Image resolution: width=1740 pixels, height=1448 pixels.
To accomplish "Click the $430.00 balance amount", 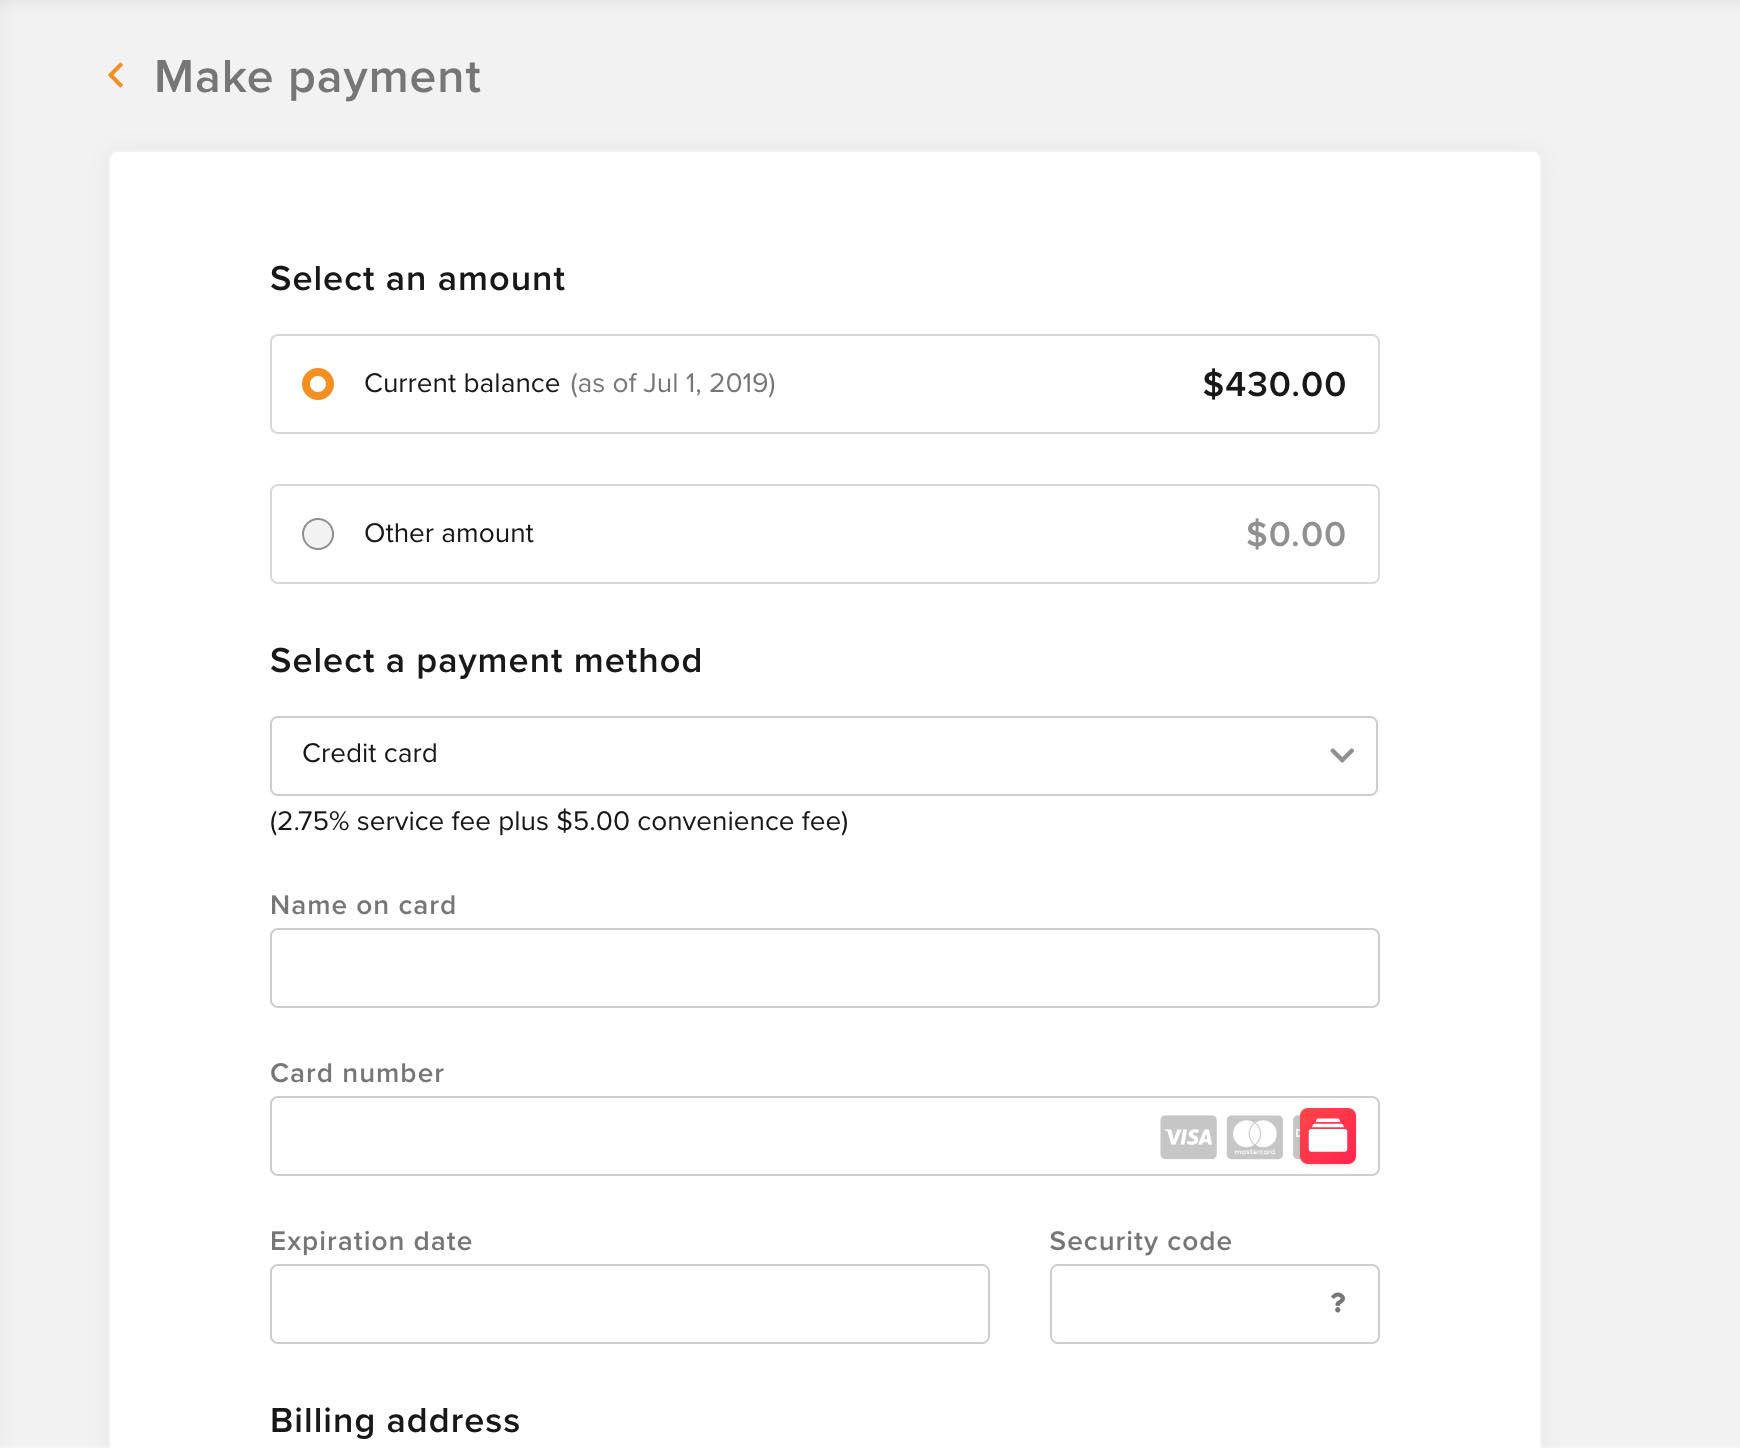I will click(1274, 384).
